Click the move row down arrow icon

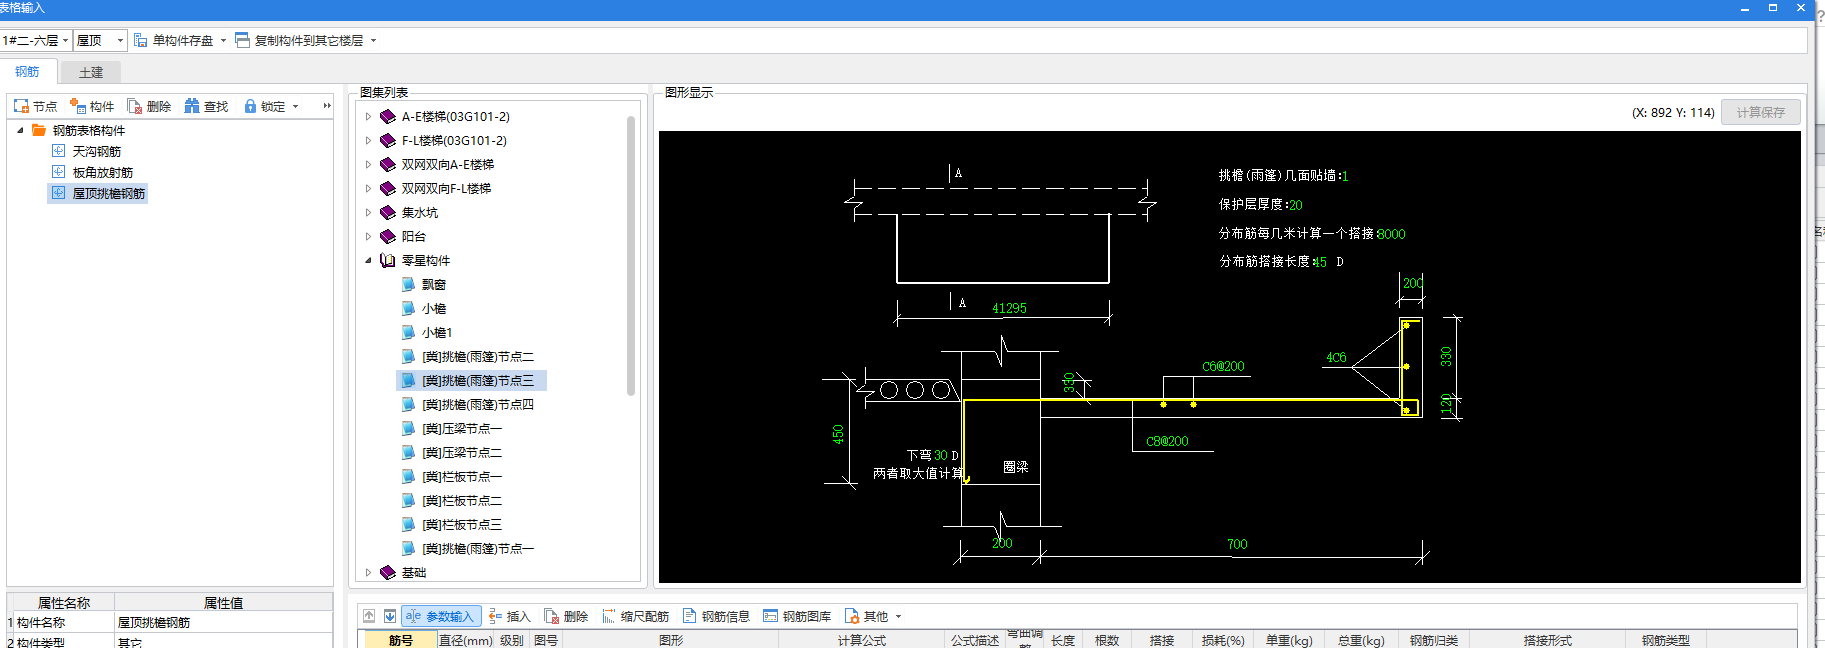click(390, 616)
